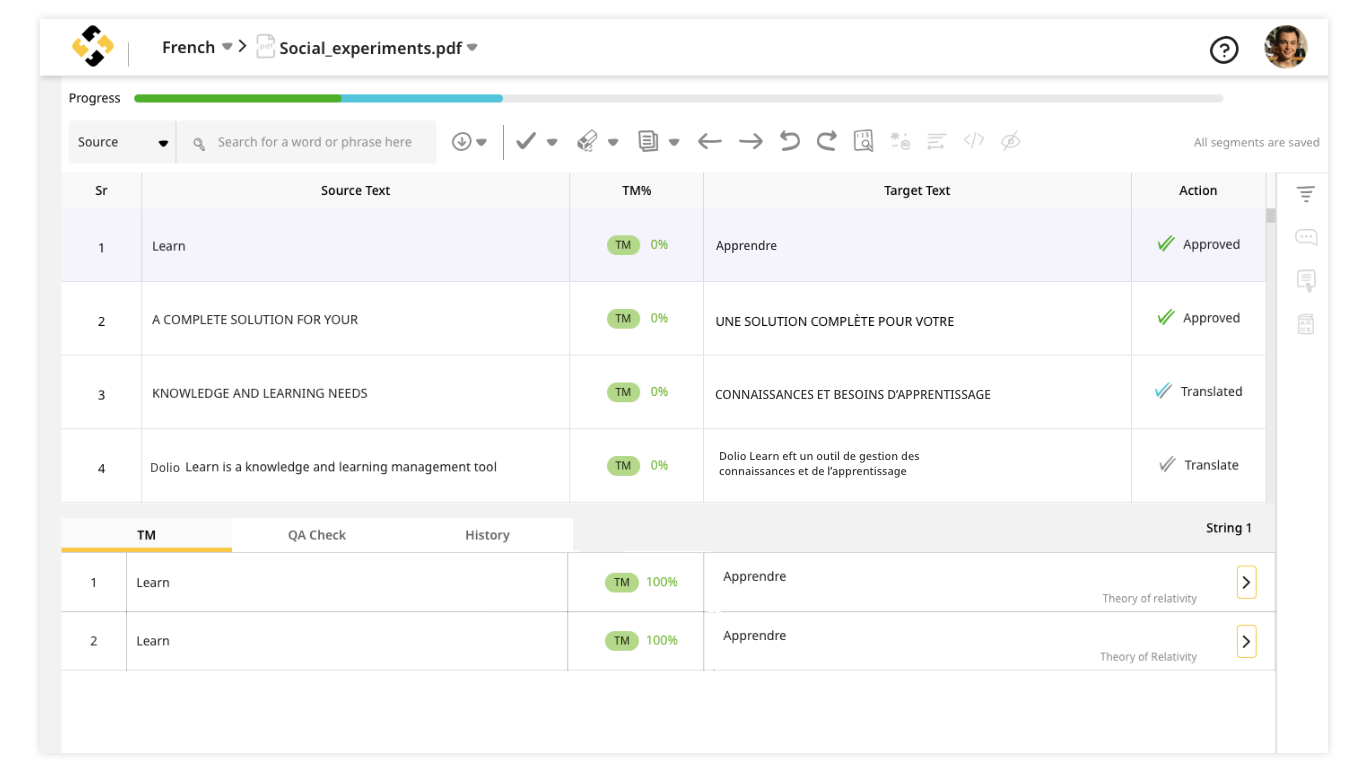The width and height of the screenshot is (1368, 772).
Task: Go to next segment with right arrow
Action: pyautogui.click(x=751, y=142)
